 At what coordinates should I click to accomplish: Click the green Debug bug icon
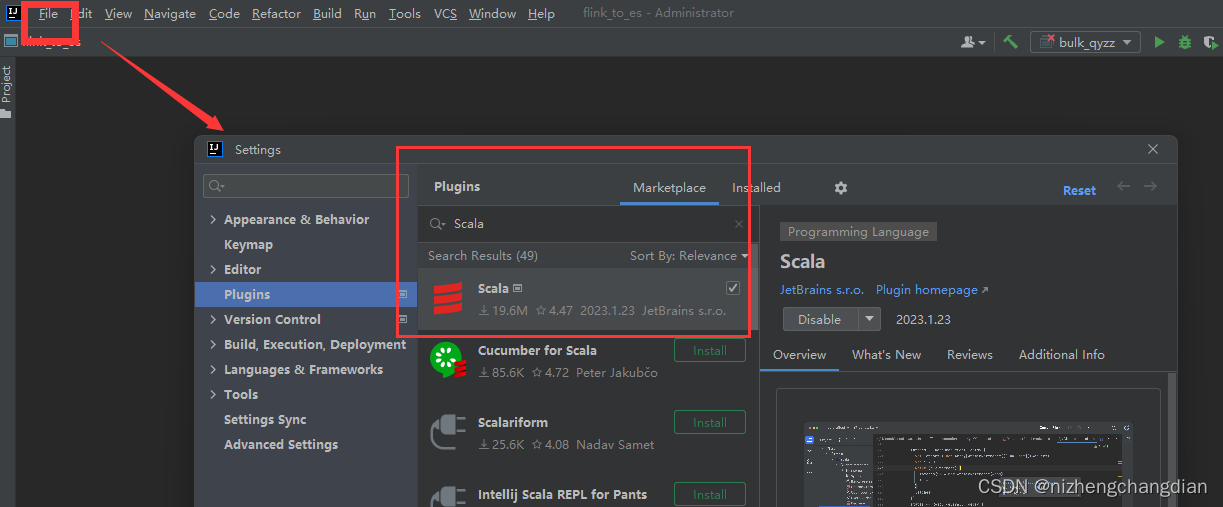click(1185, 42)
